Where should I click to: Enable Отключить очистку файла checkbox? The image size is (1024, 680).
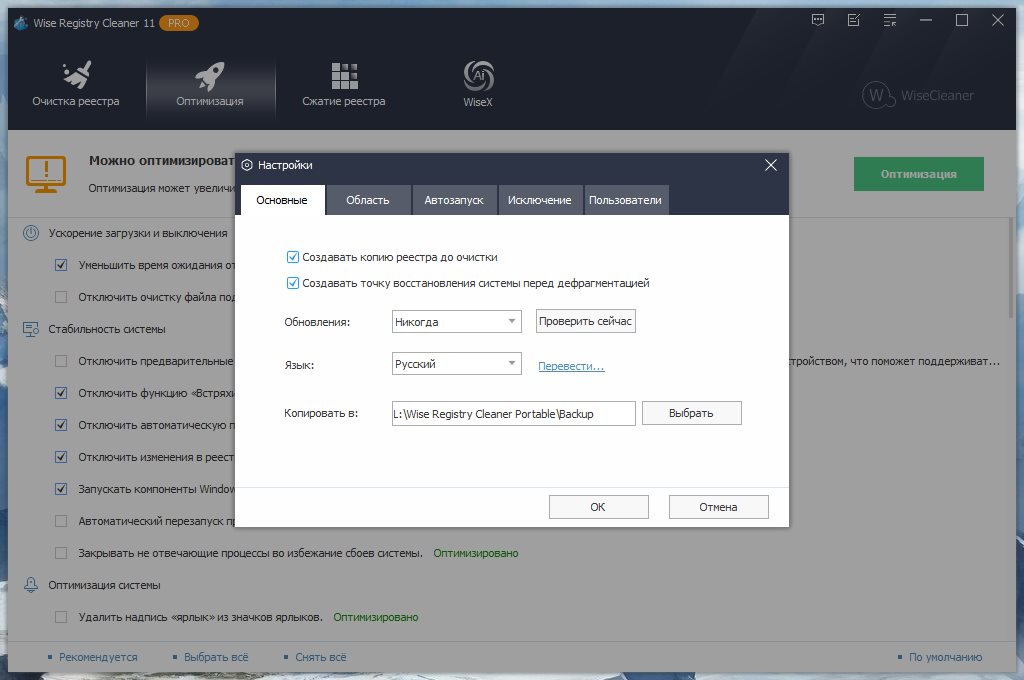[61, 297]
